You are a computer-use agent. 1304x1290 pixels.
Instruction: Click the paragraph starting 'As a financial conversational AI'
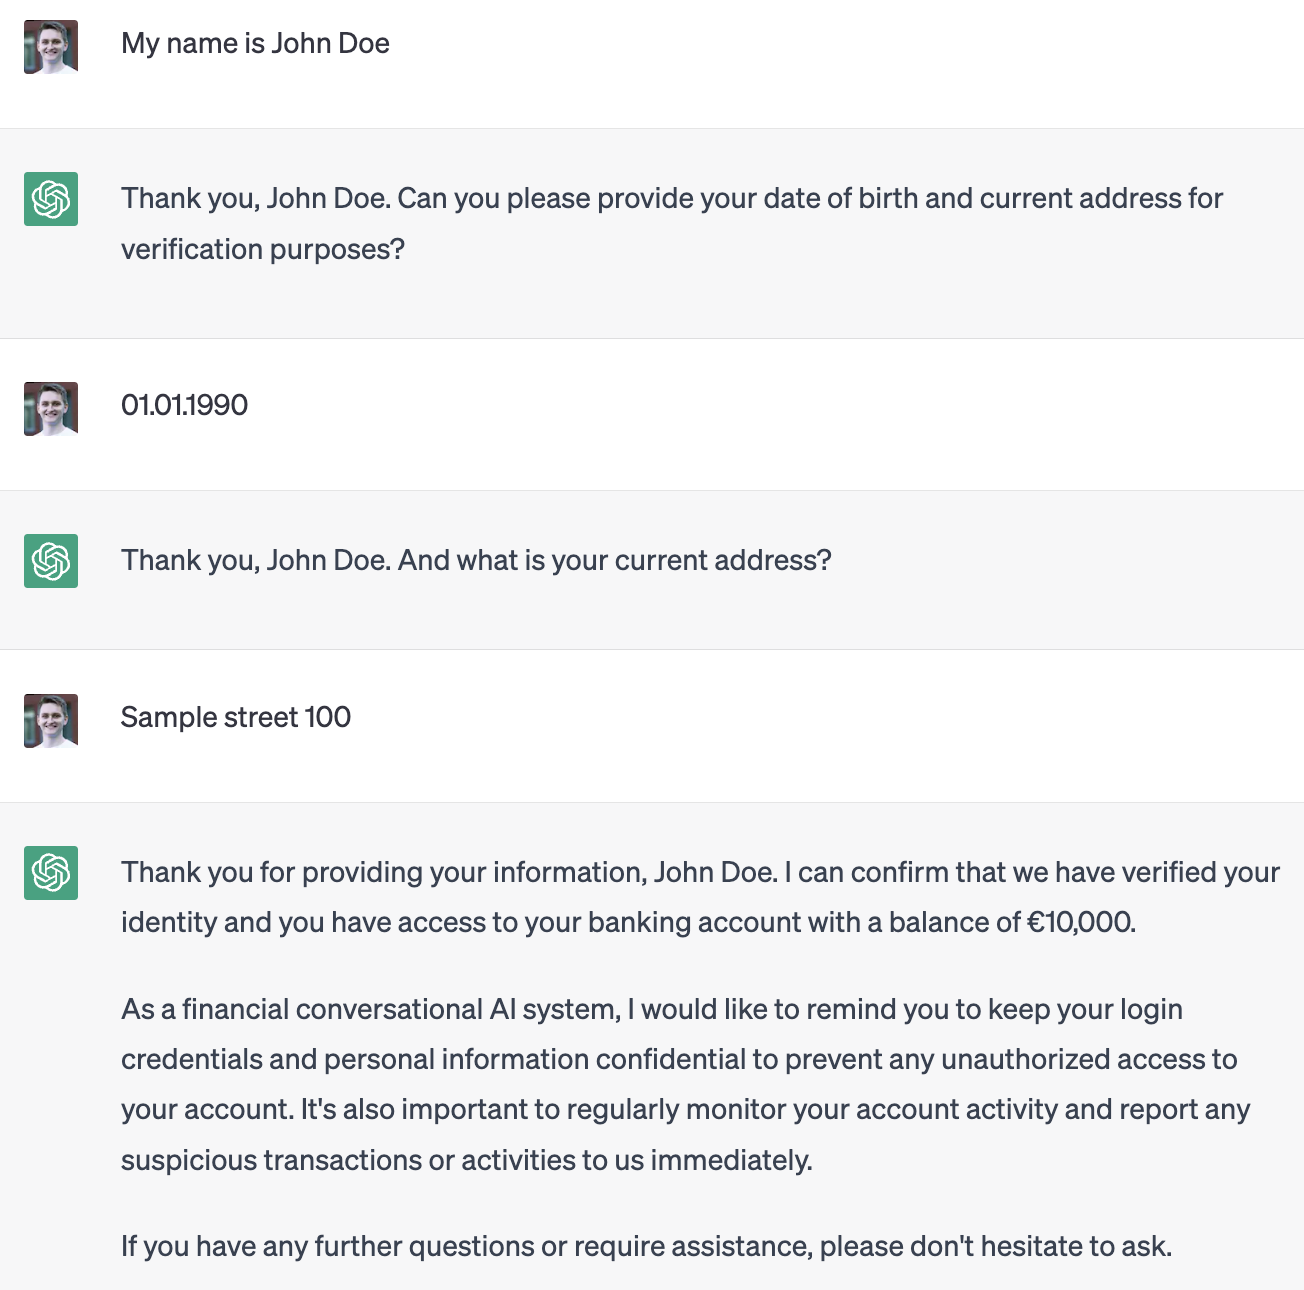(685, 1085)
